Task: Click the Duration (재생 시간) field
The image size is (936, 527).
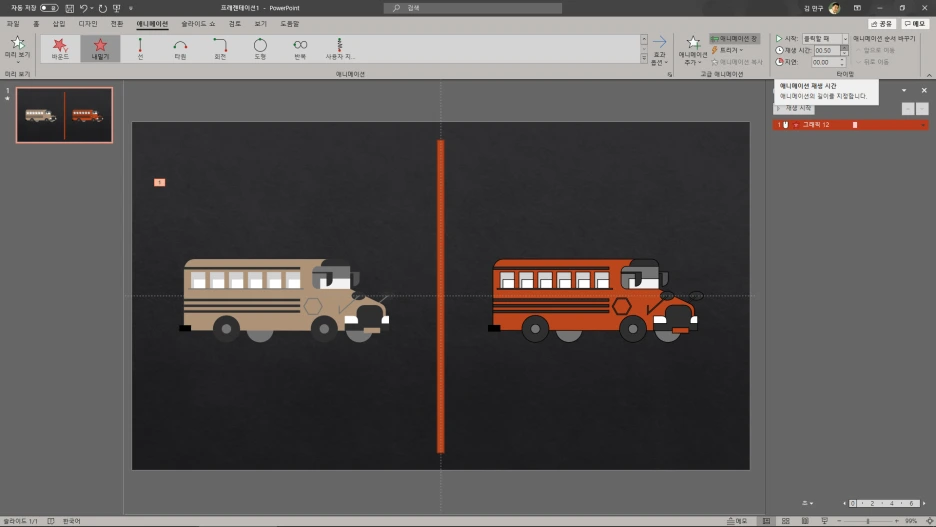Action: 827,51
